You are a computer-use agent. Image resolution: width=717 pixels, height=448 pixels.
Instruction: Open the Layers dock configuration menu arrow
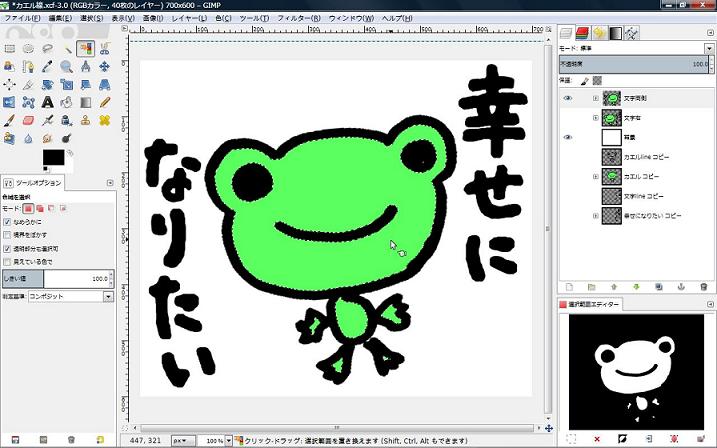coord(710,33)
